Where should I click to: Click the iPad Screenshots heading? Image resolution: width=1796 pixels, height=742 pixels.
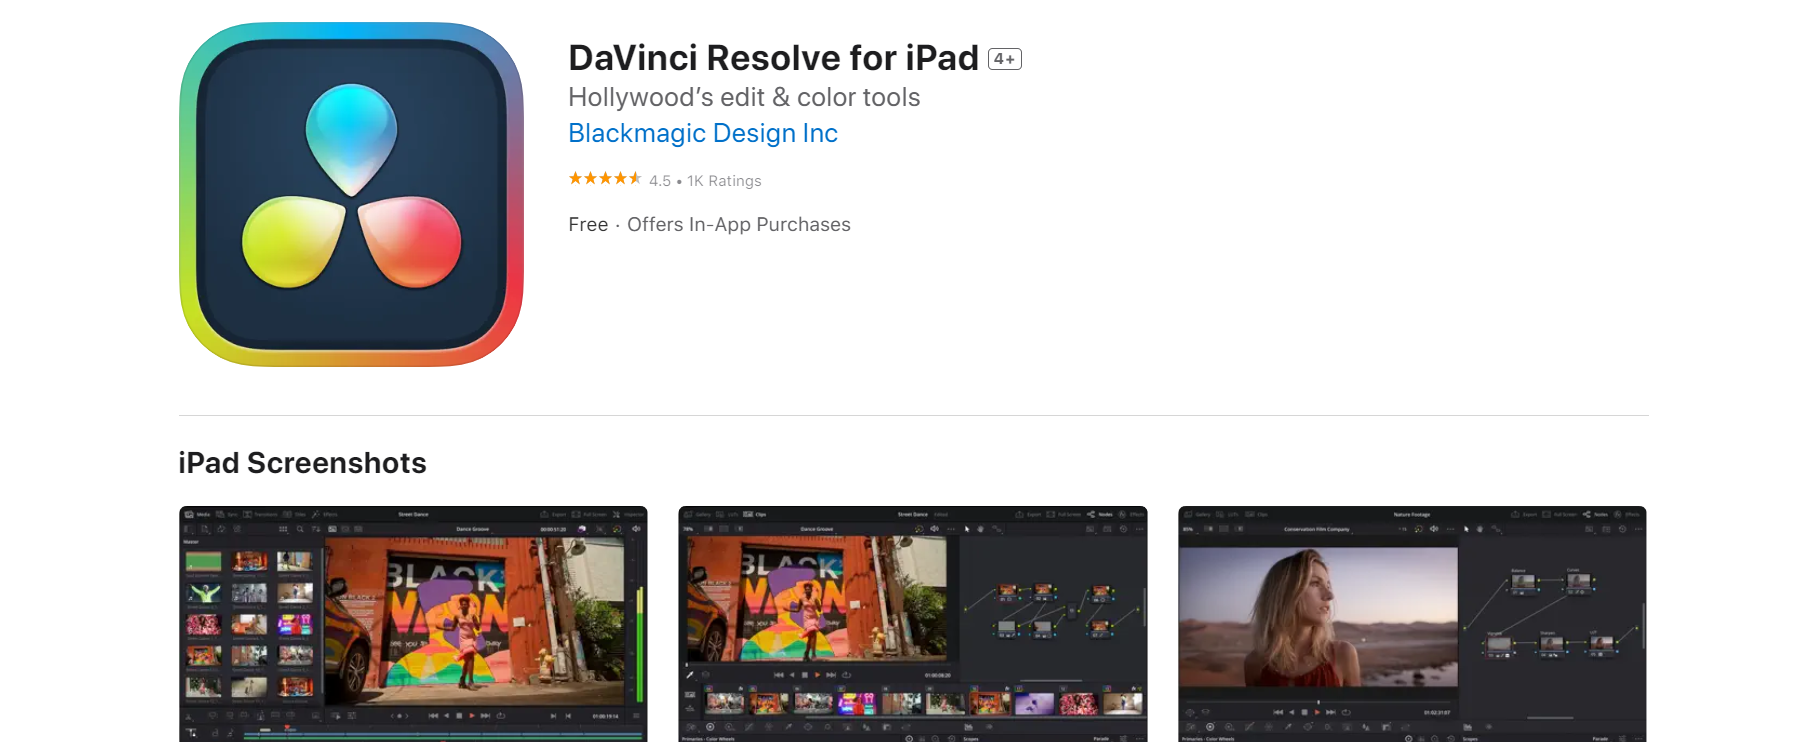click(x=302, y=463)
